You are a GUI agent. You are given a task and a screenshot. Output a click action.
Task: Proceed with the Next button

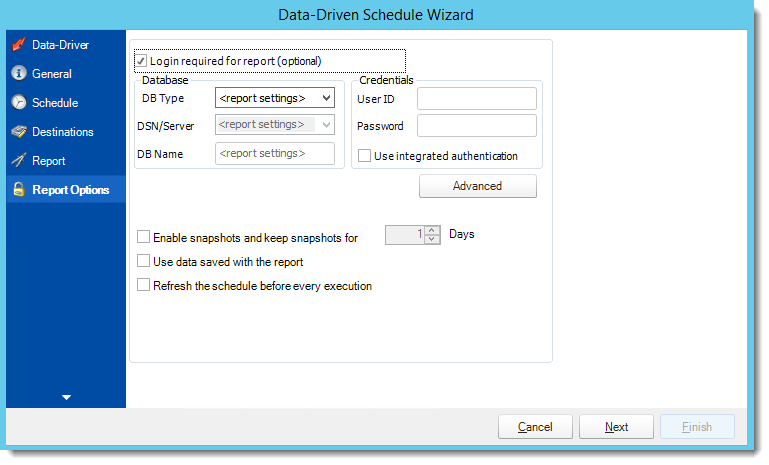[616, 427]
